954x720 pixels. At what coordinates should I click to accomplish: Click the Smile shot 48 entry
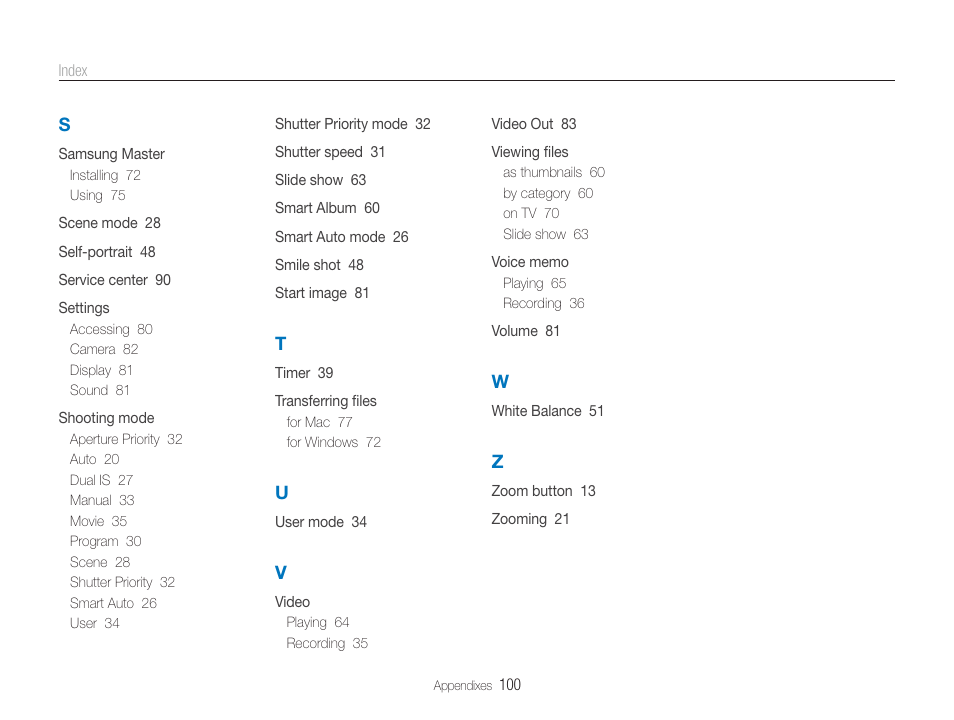(x=319, y=265)
